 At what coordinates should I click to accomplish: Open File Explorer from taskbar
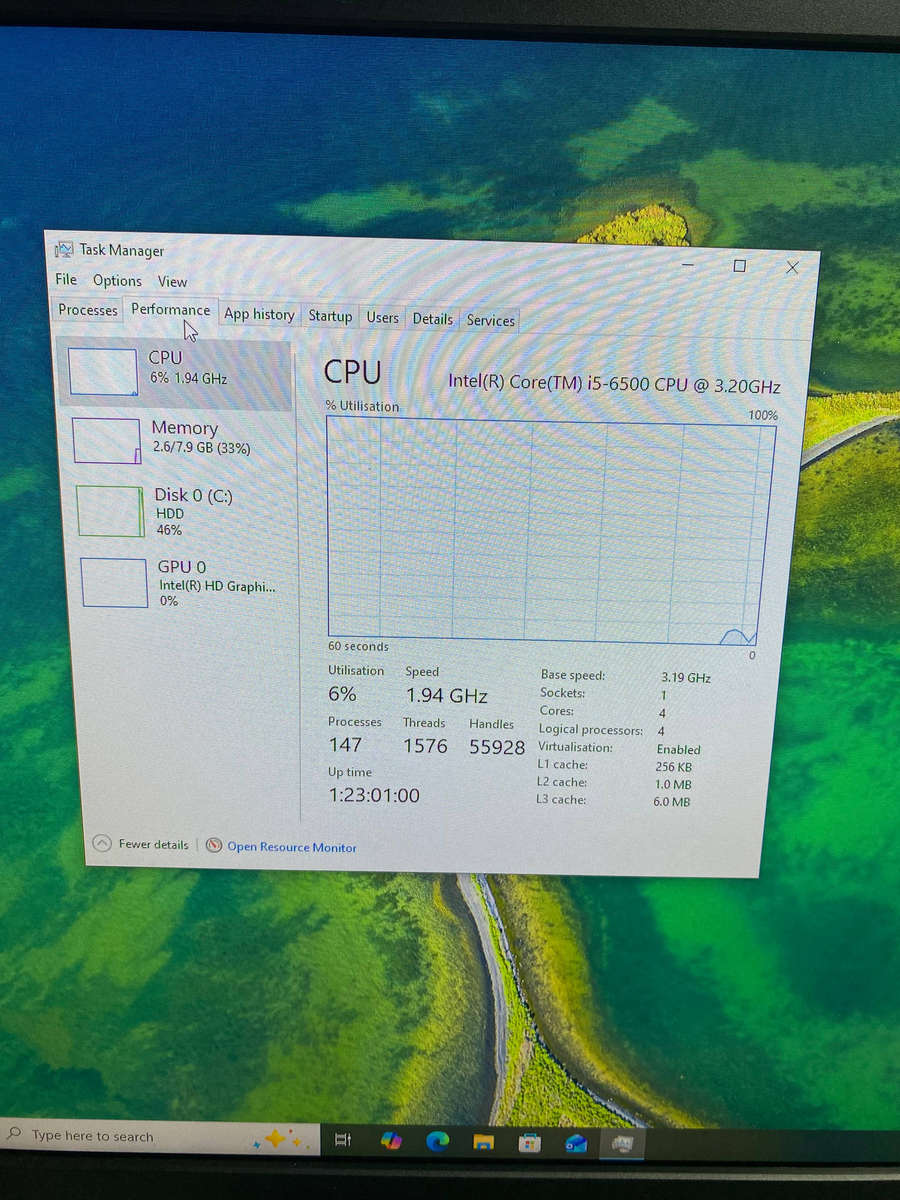pos(483,1142)
